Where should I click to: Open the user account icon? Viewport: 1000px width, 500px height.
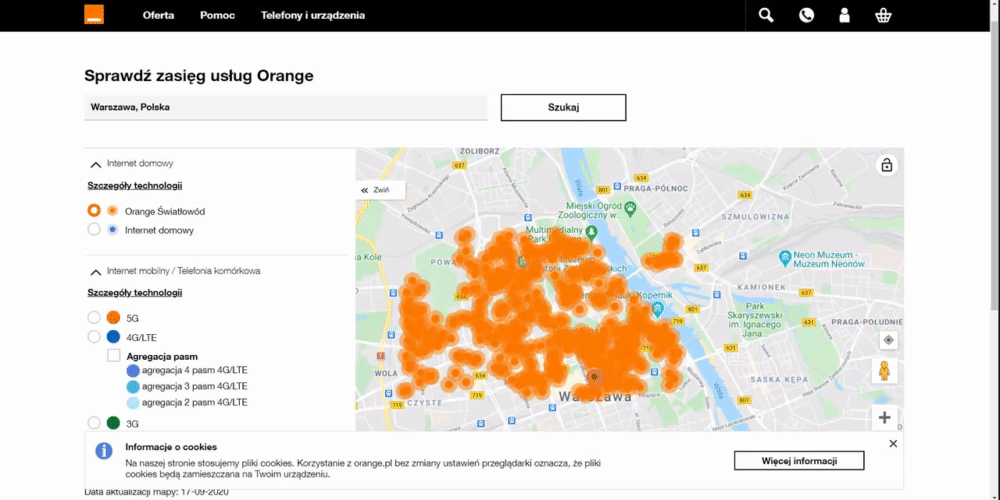(844, 15)
